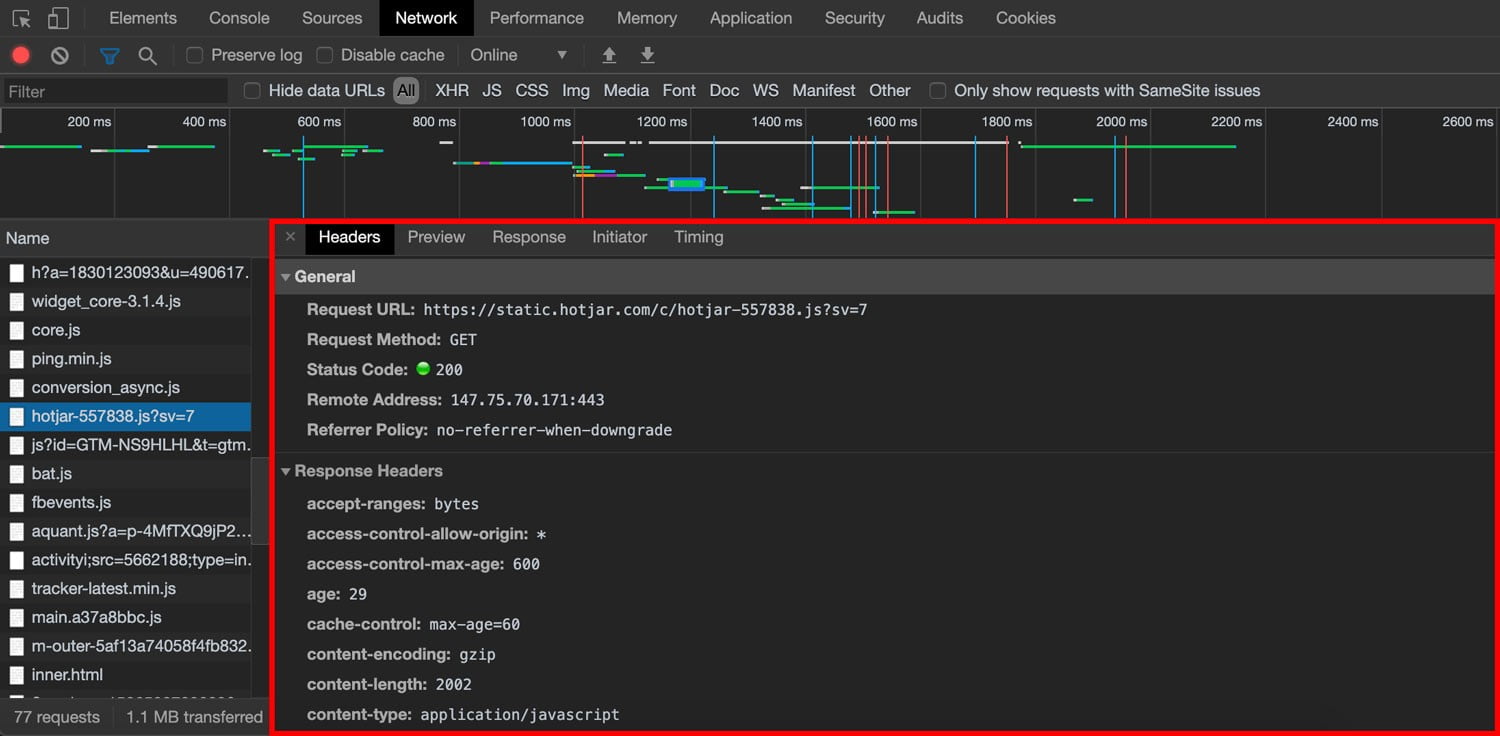The height and width of the screenshot is (736, 1500).
Task: Open network request search
Action: pyautogui.click(x=148, y=55)
